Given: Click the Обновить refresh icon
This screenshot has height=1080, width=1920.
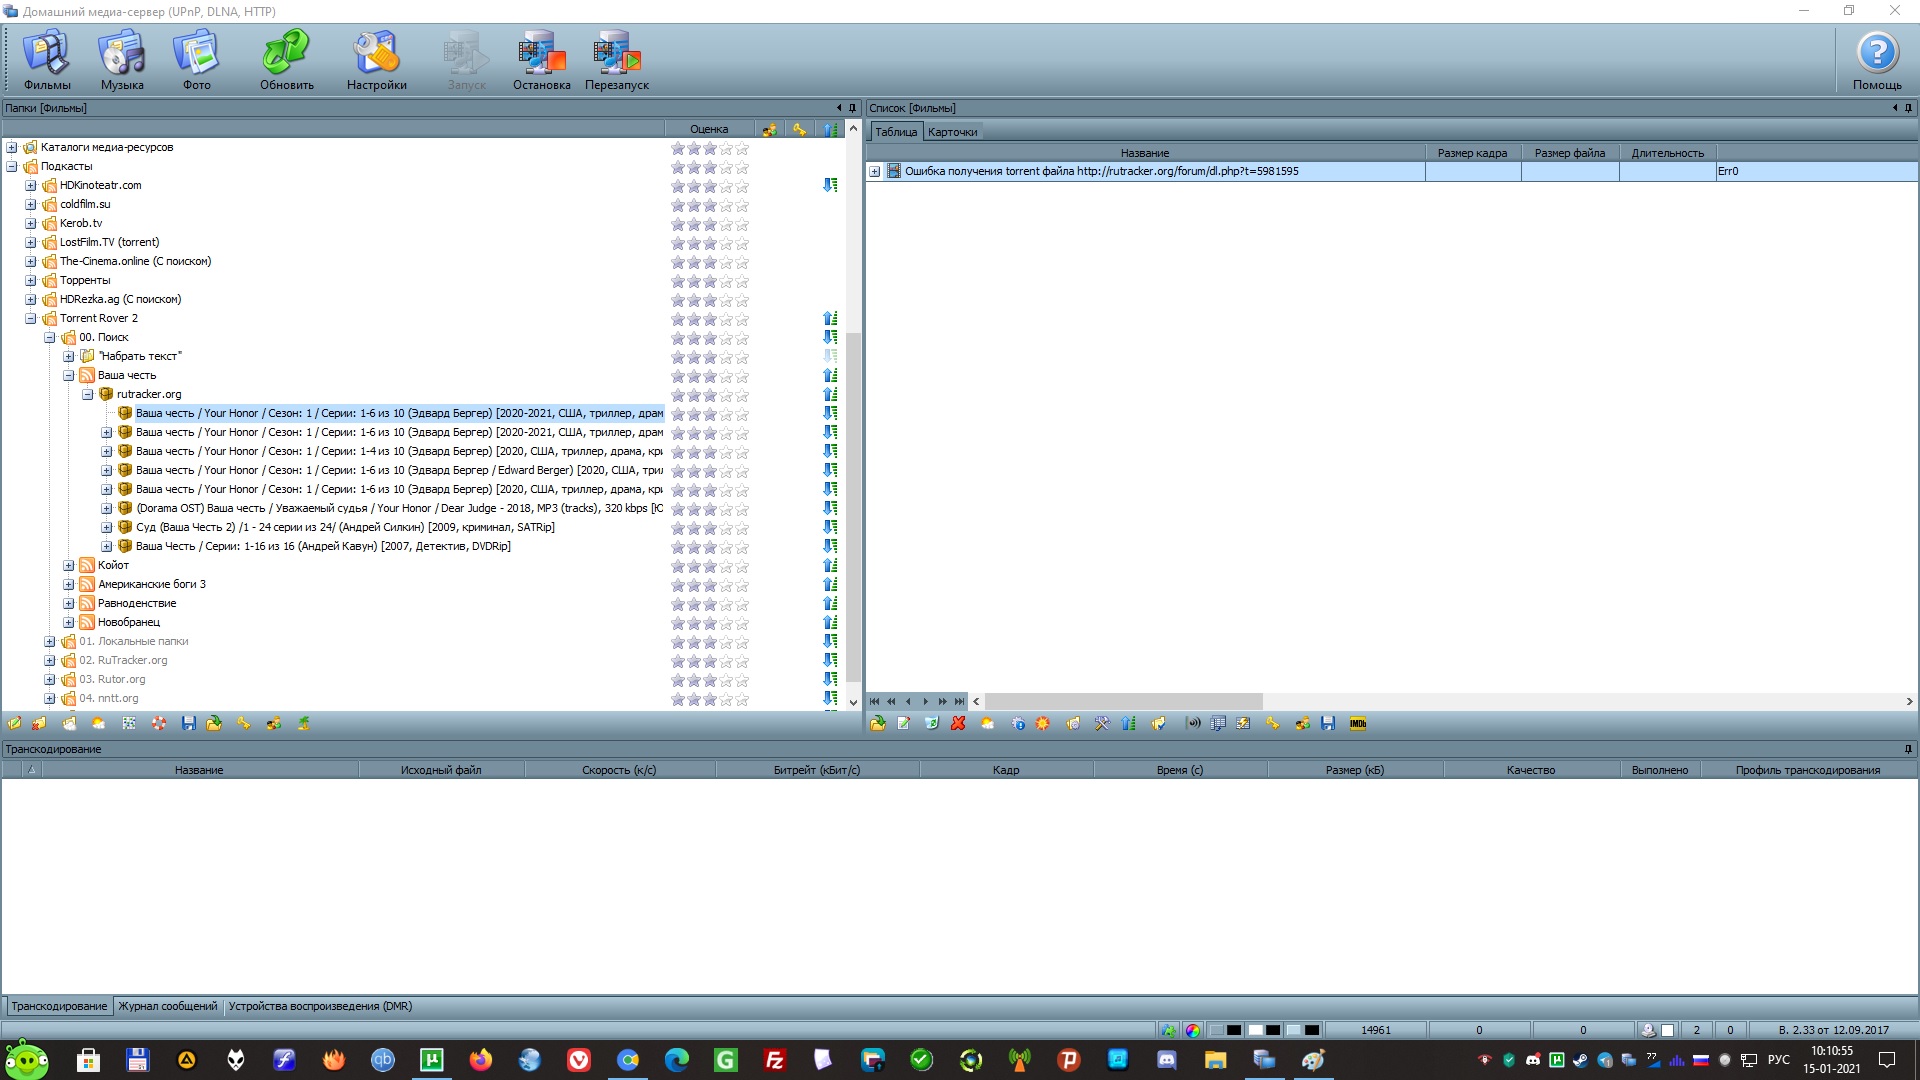Looking at the screenshot, I should pos(286,60).
